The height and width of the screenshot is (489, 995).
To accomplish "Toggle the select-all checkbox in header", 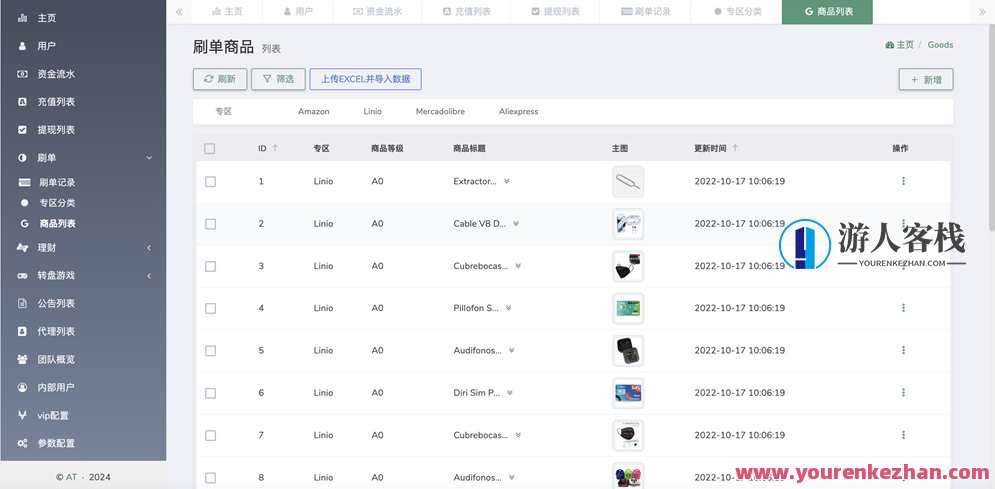I will (210, 148).
